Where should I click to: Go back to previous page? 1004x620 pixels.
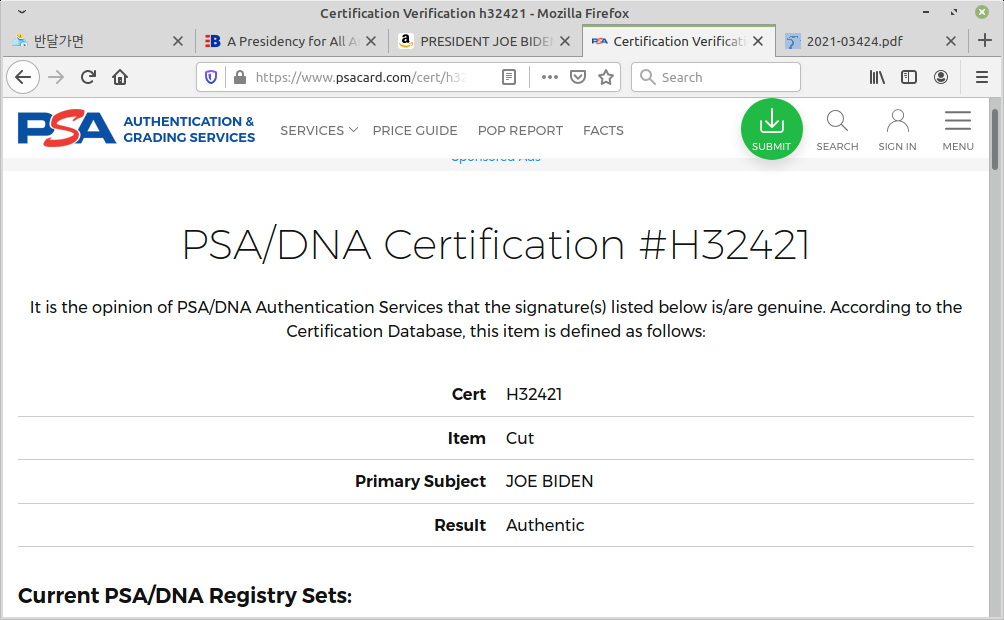pos(23,78)
